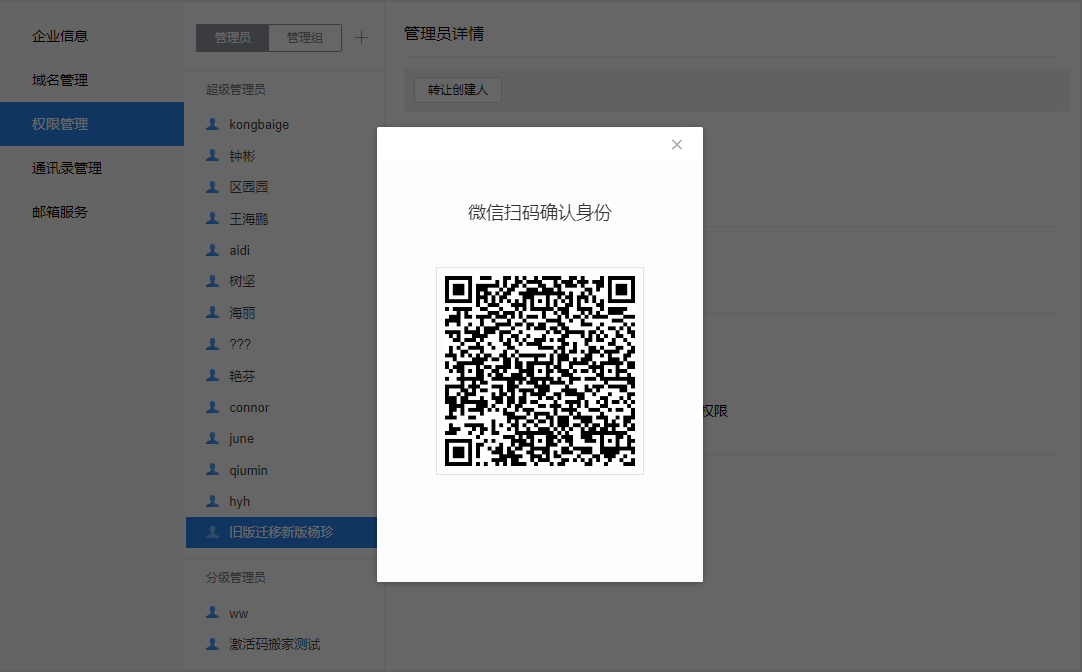Navigate to 邮箱服务

(x=60, y=212)
